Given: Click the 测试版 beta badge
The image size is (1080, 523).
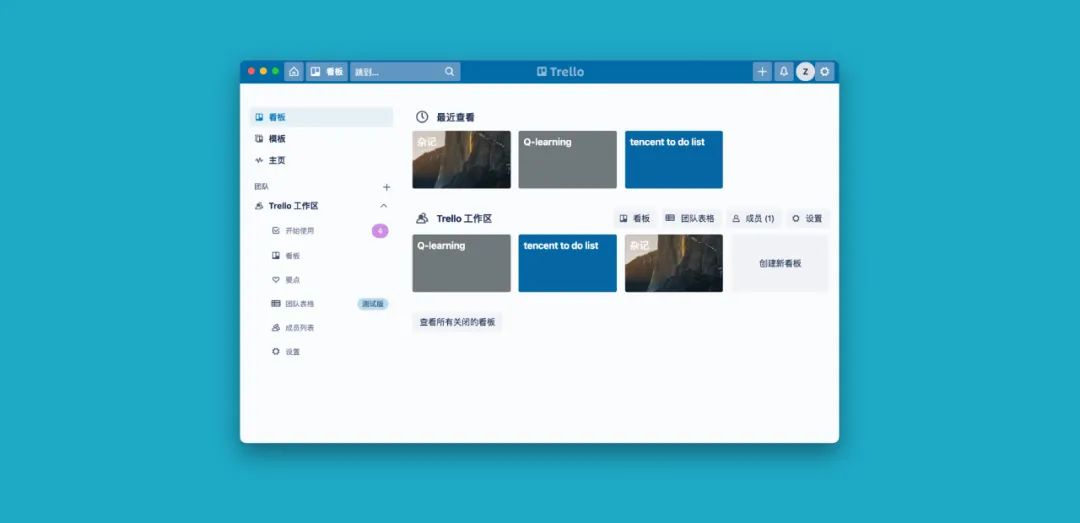Looking at the screenshot, I should click(373, 304).
